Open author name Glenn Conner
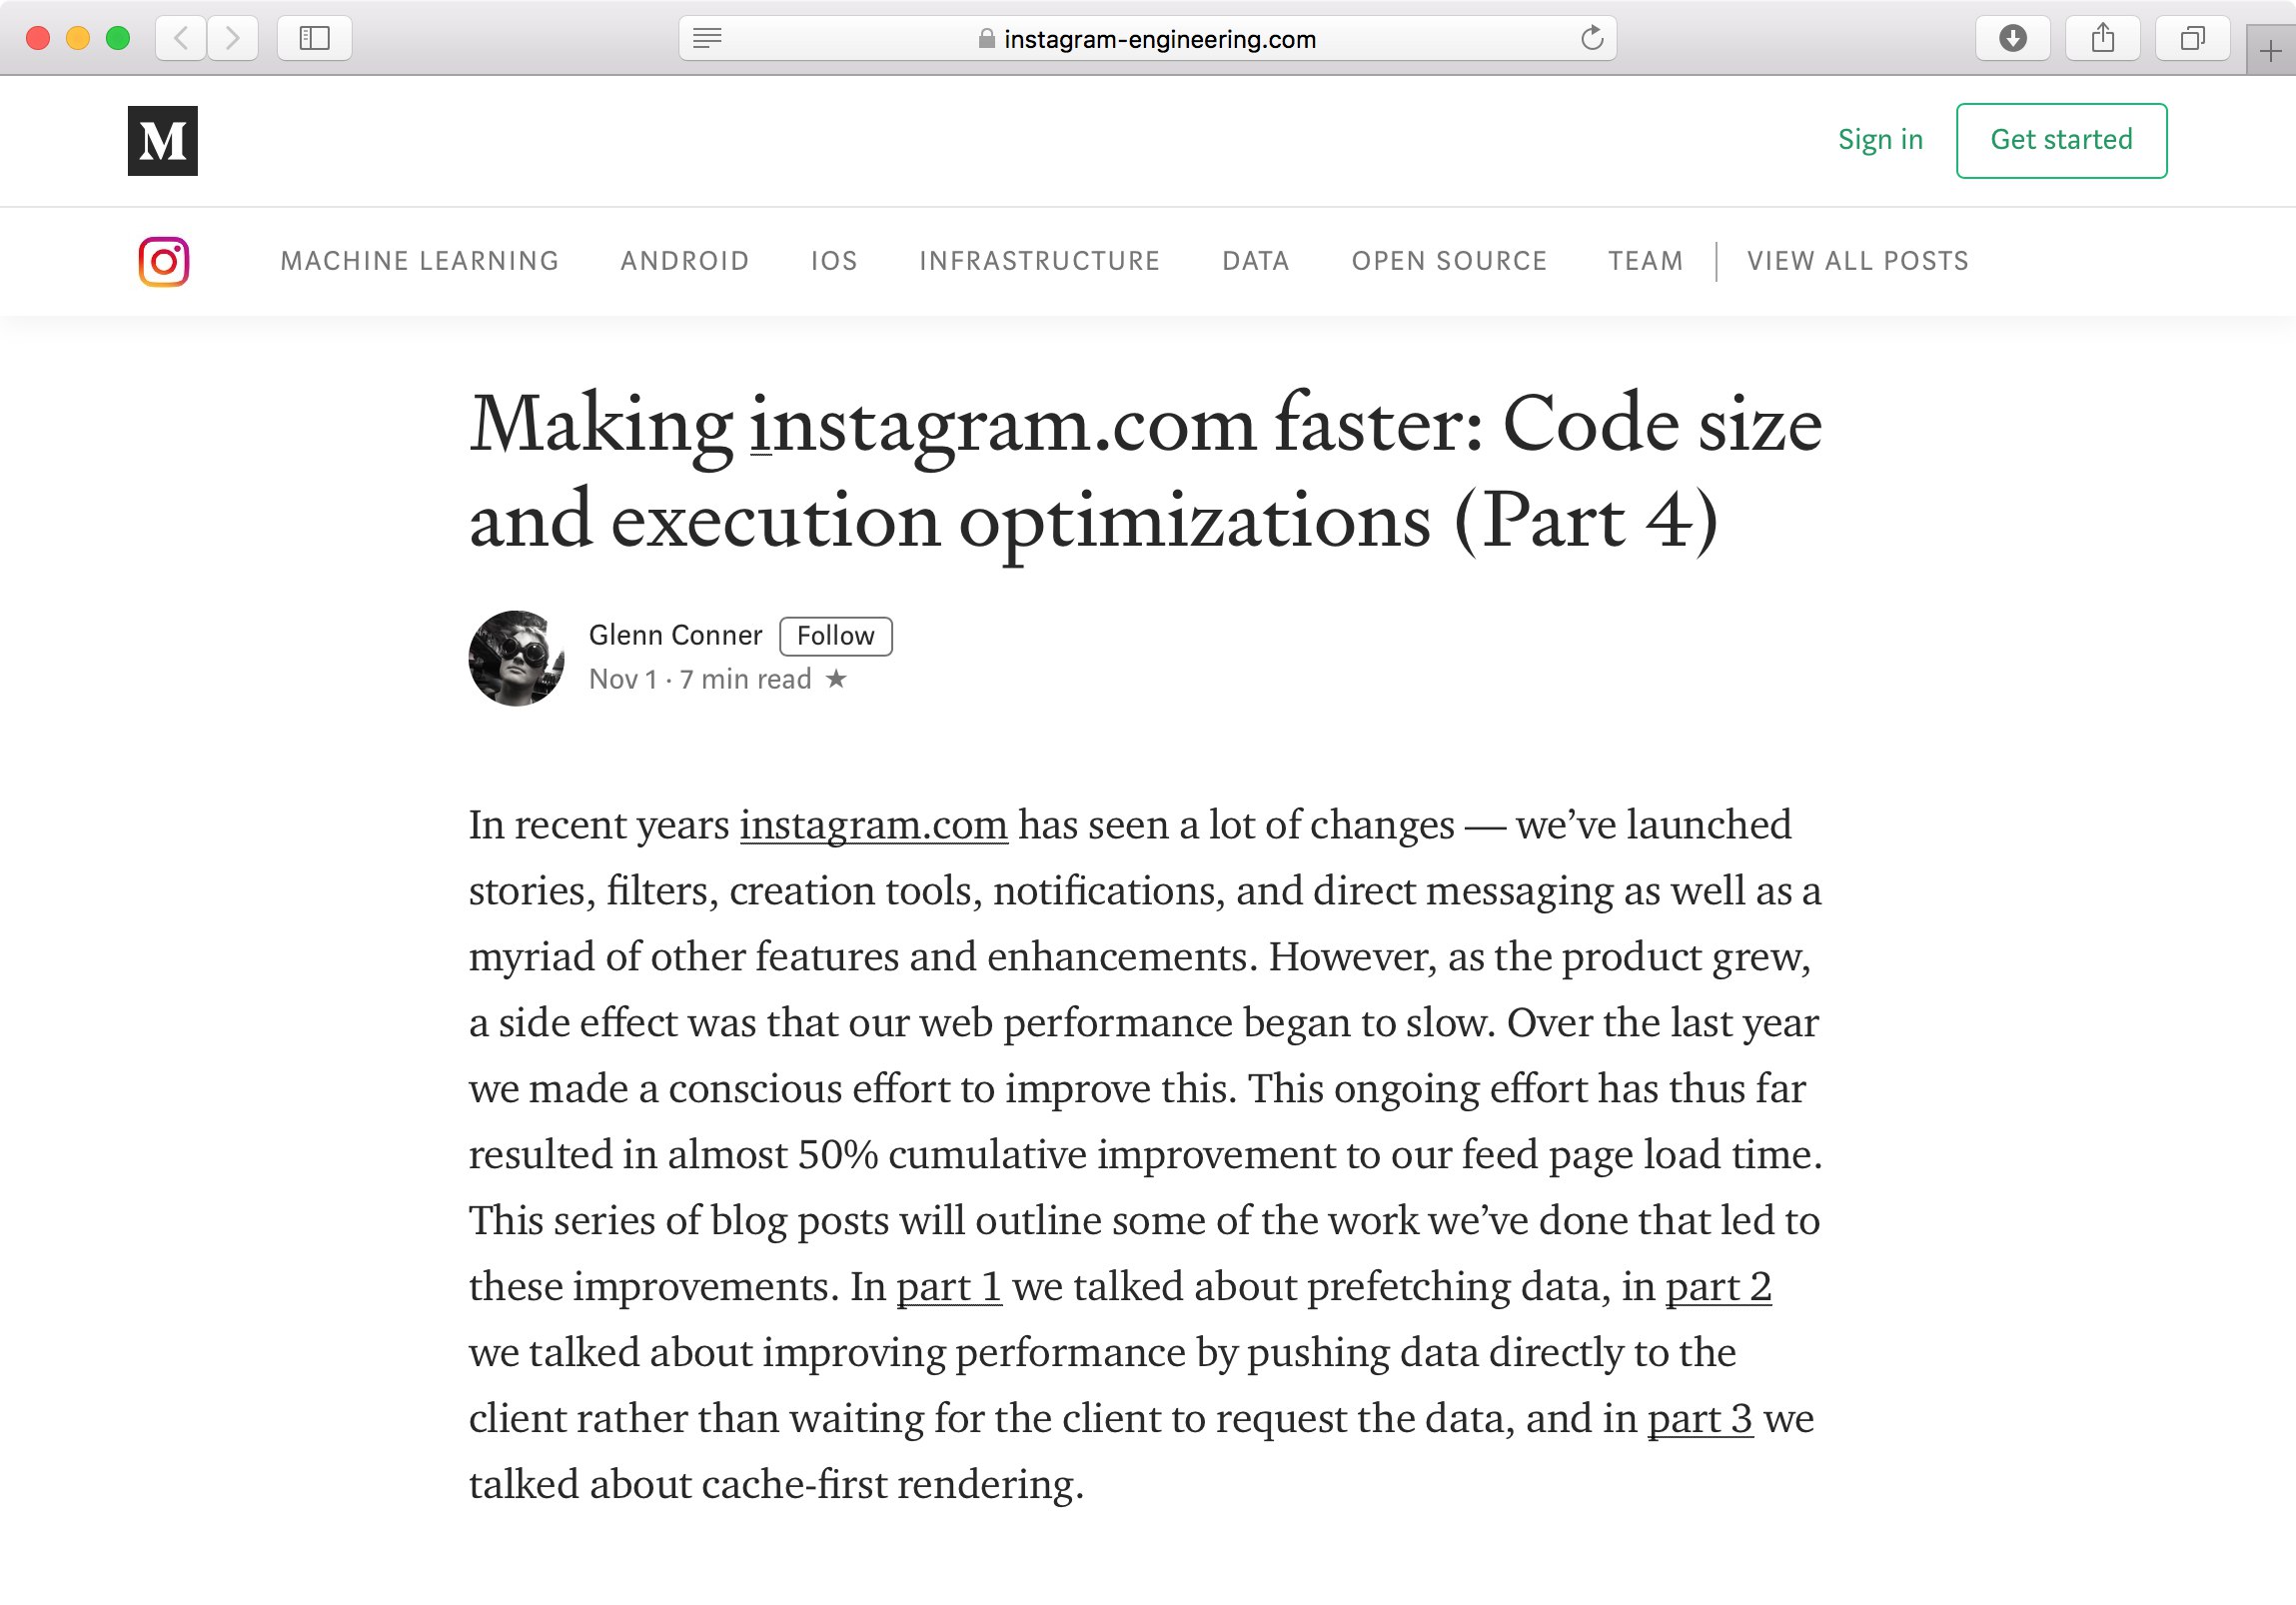2296x1605 pixels. [675, 635]
